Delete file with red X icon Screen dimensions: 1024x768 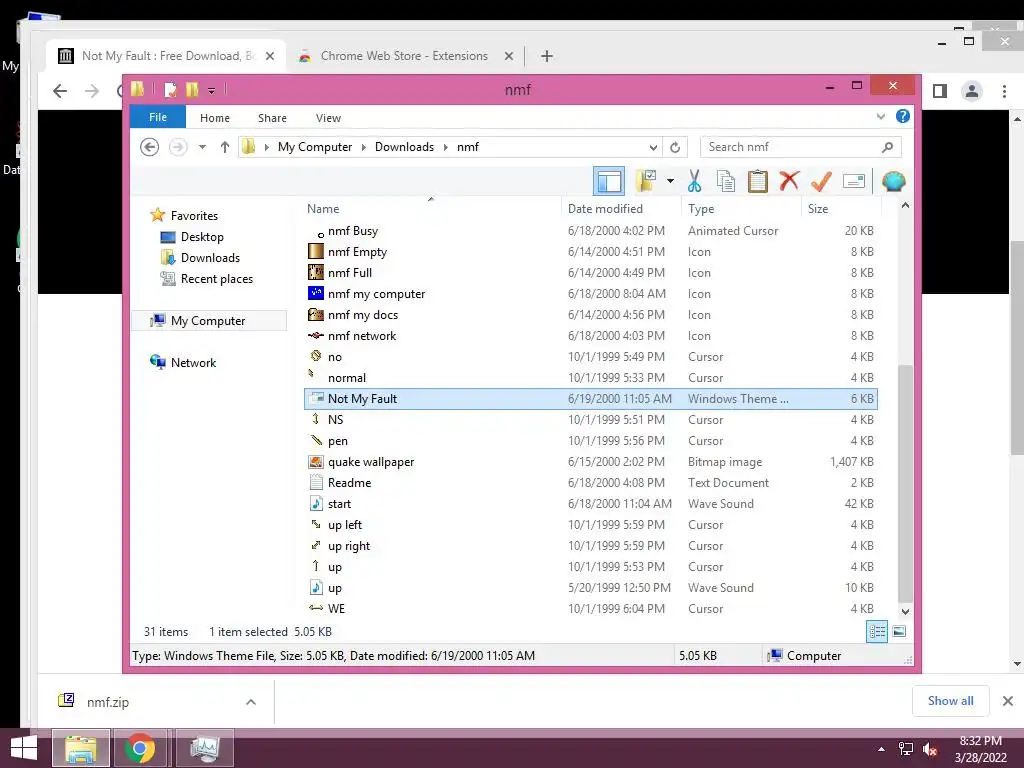click(789, 181)
